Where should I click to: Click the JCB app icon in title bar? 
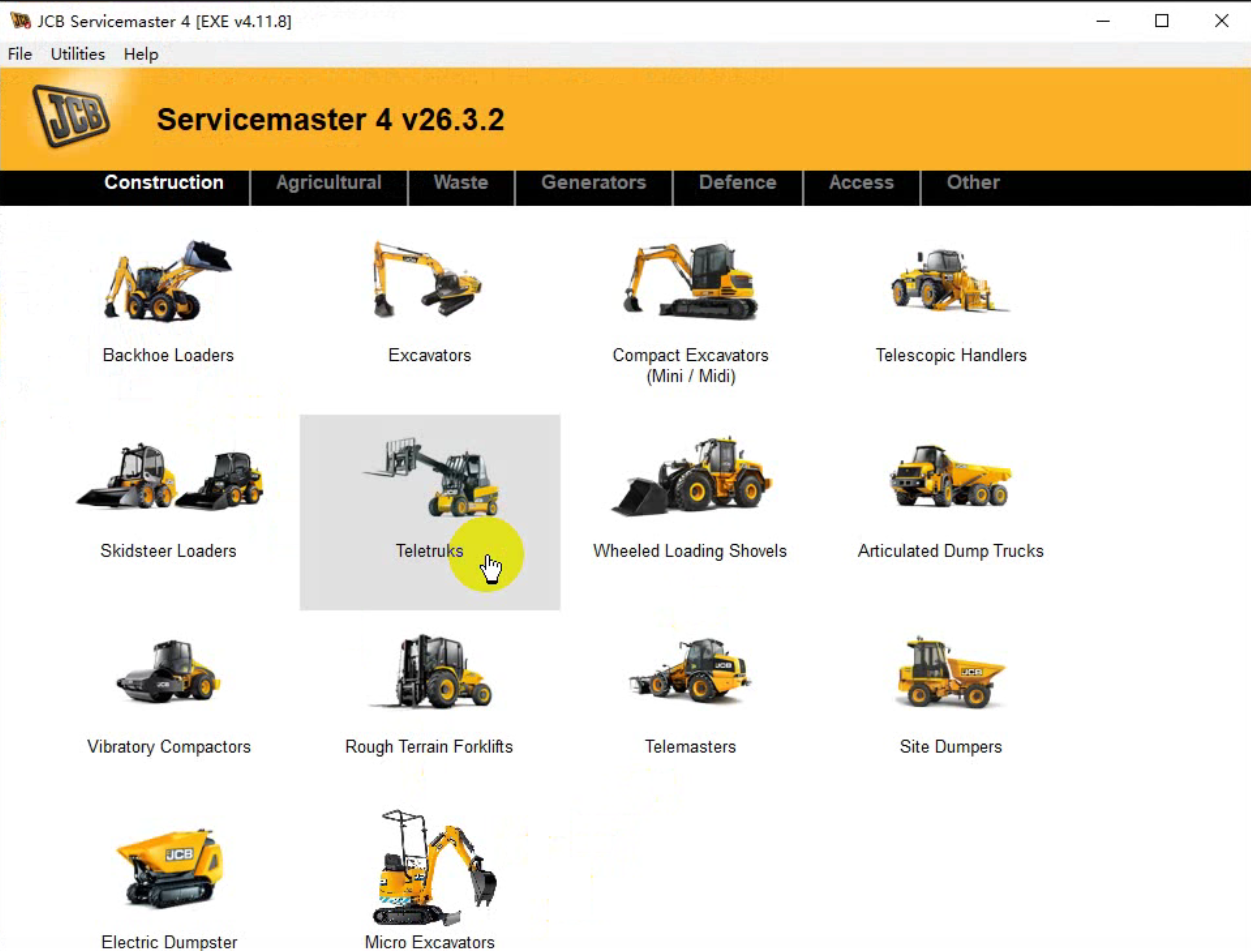point(20,21)
